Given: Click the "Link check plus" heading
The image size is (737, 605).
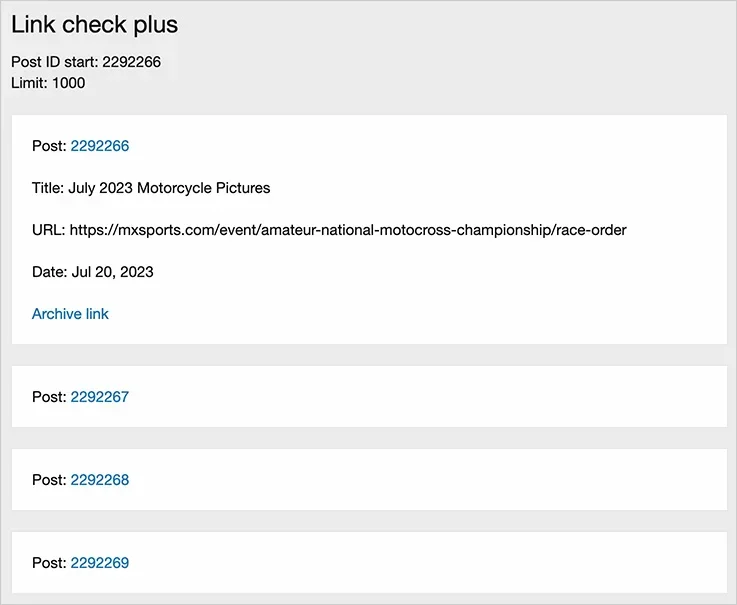Looking at the screenshot, I should (95, 24).
